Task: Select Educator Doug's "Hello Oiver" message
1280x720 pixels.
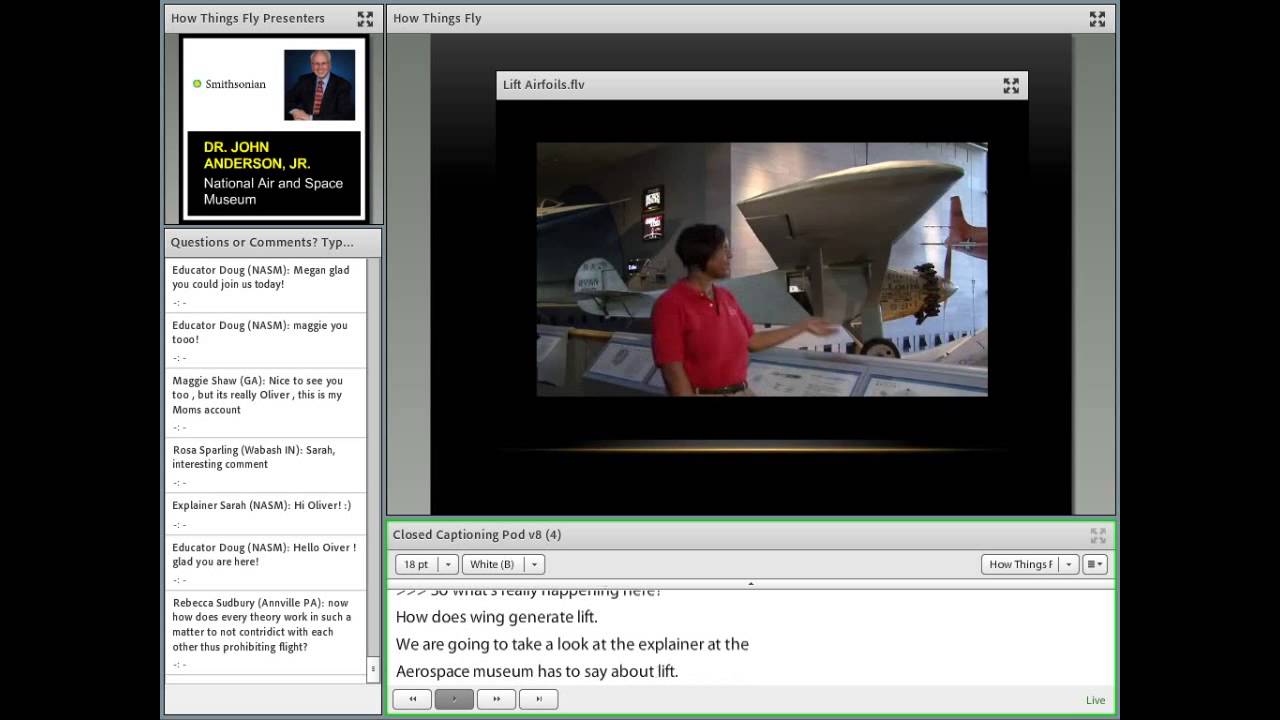Action: click(x=265, y=561)
